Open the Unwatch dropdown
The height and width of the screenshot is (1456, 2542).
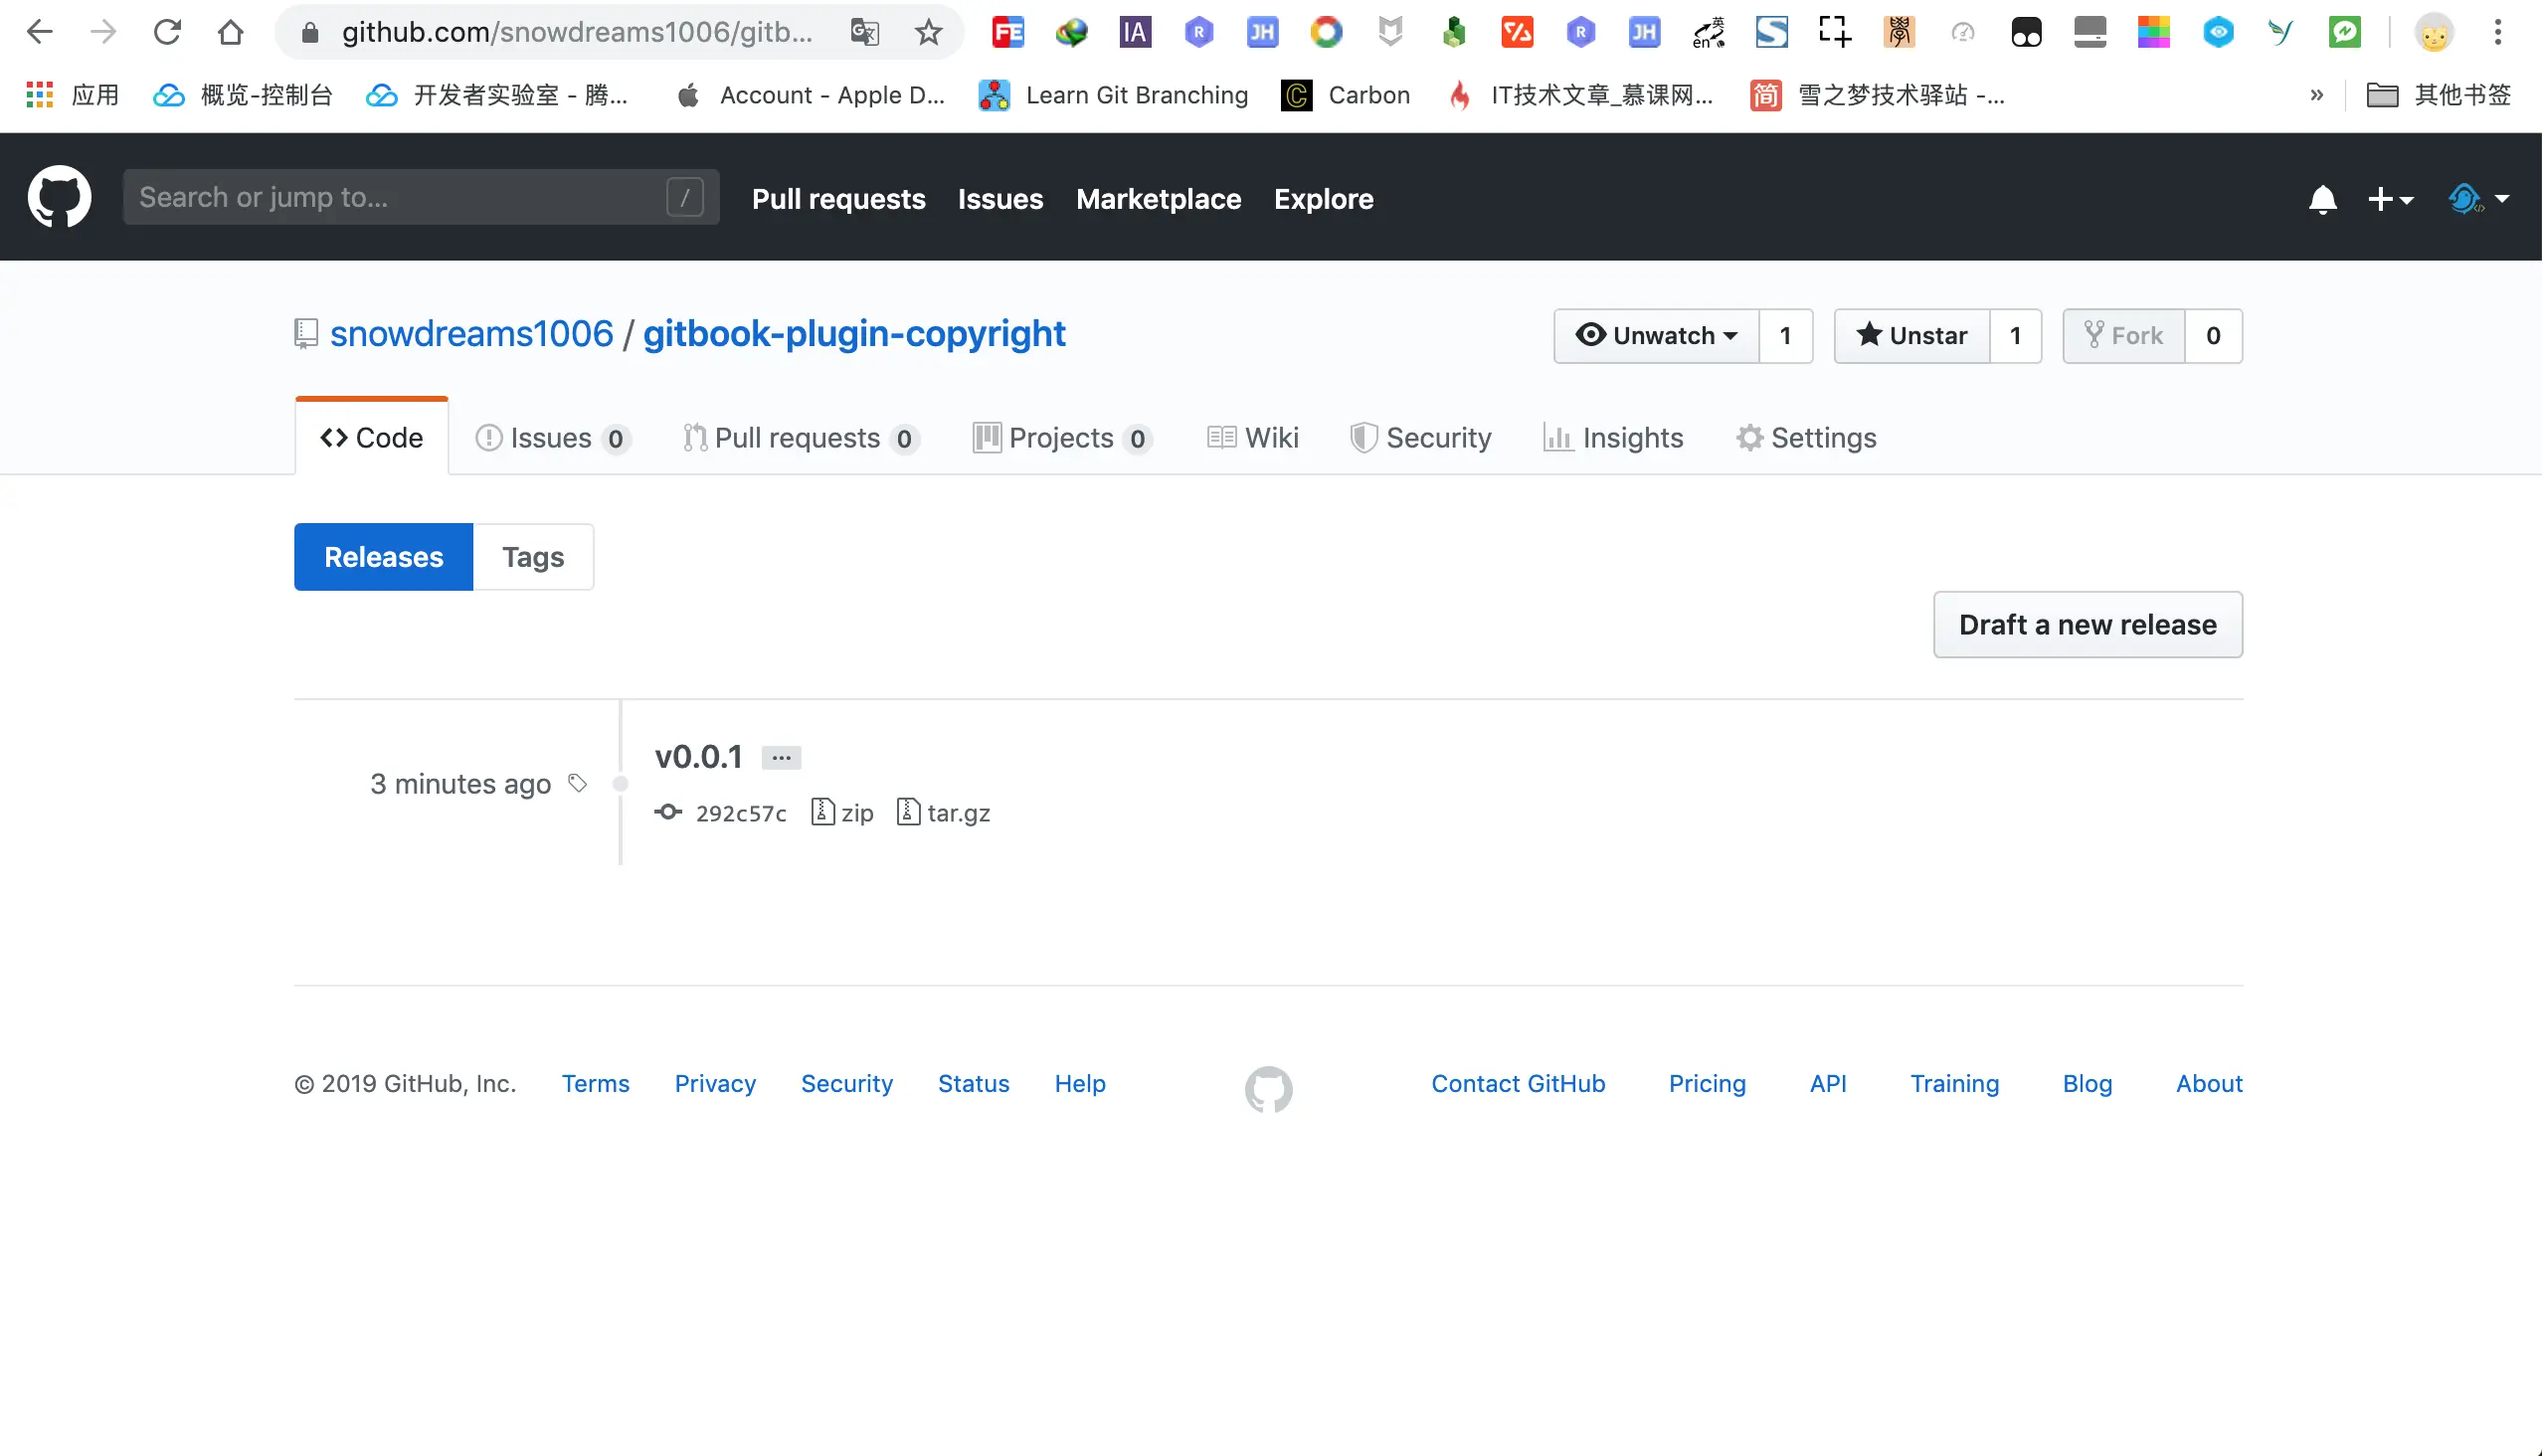[1656, 336]
